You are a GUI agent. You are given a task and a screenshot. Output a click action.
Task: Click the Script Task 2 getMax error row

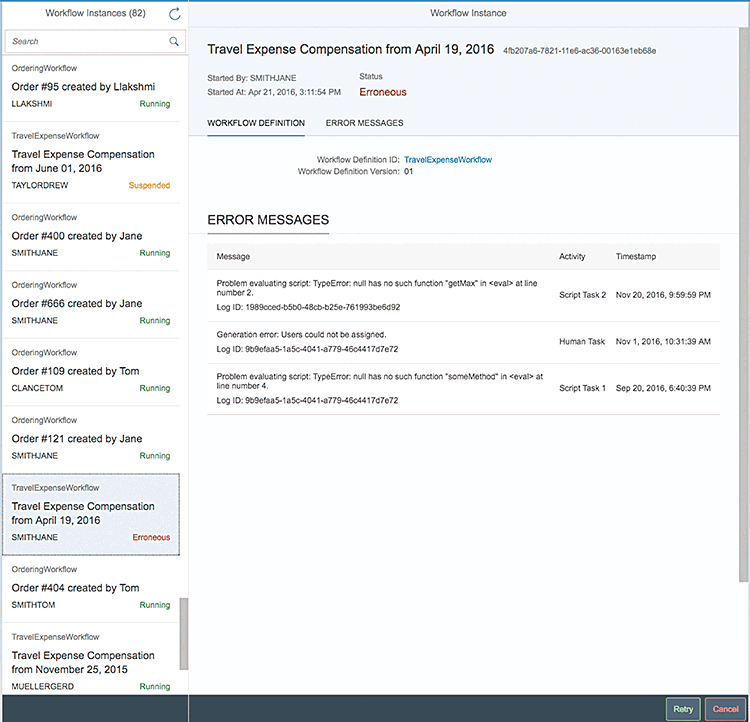pos(462,295)
